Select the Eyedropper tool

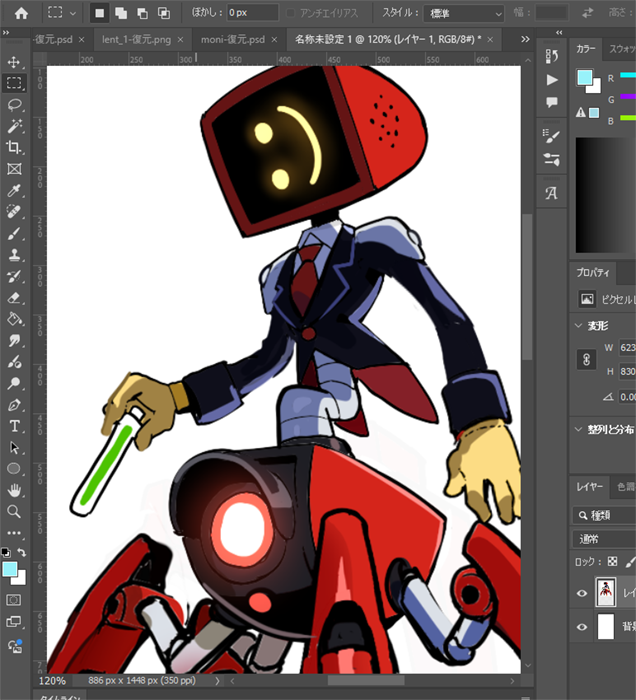coord(14,191)
